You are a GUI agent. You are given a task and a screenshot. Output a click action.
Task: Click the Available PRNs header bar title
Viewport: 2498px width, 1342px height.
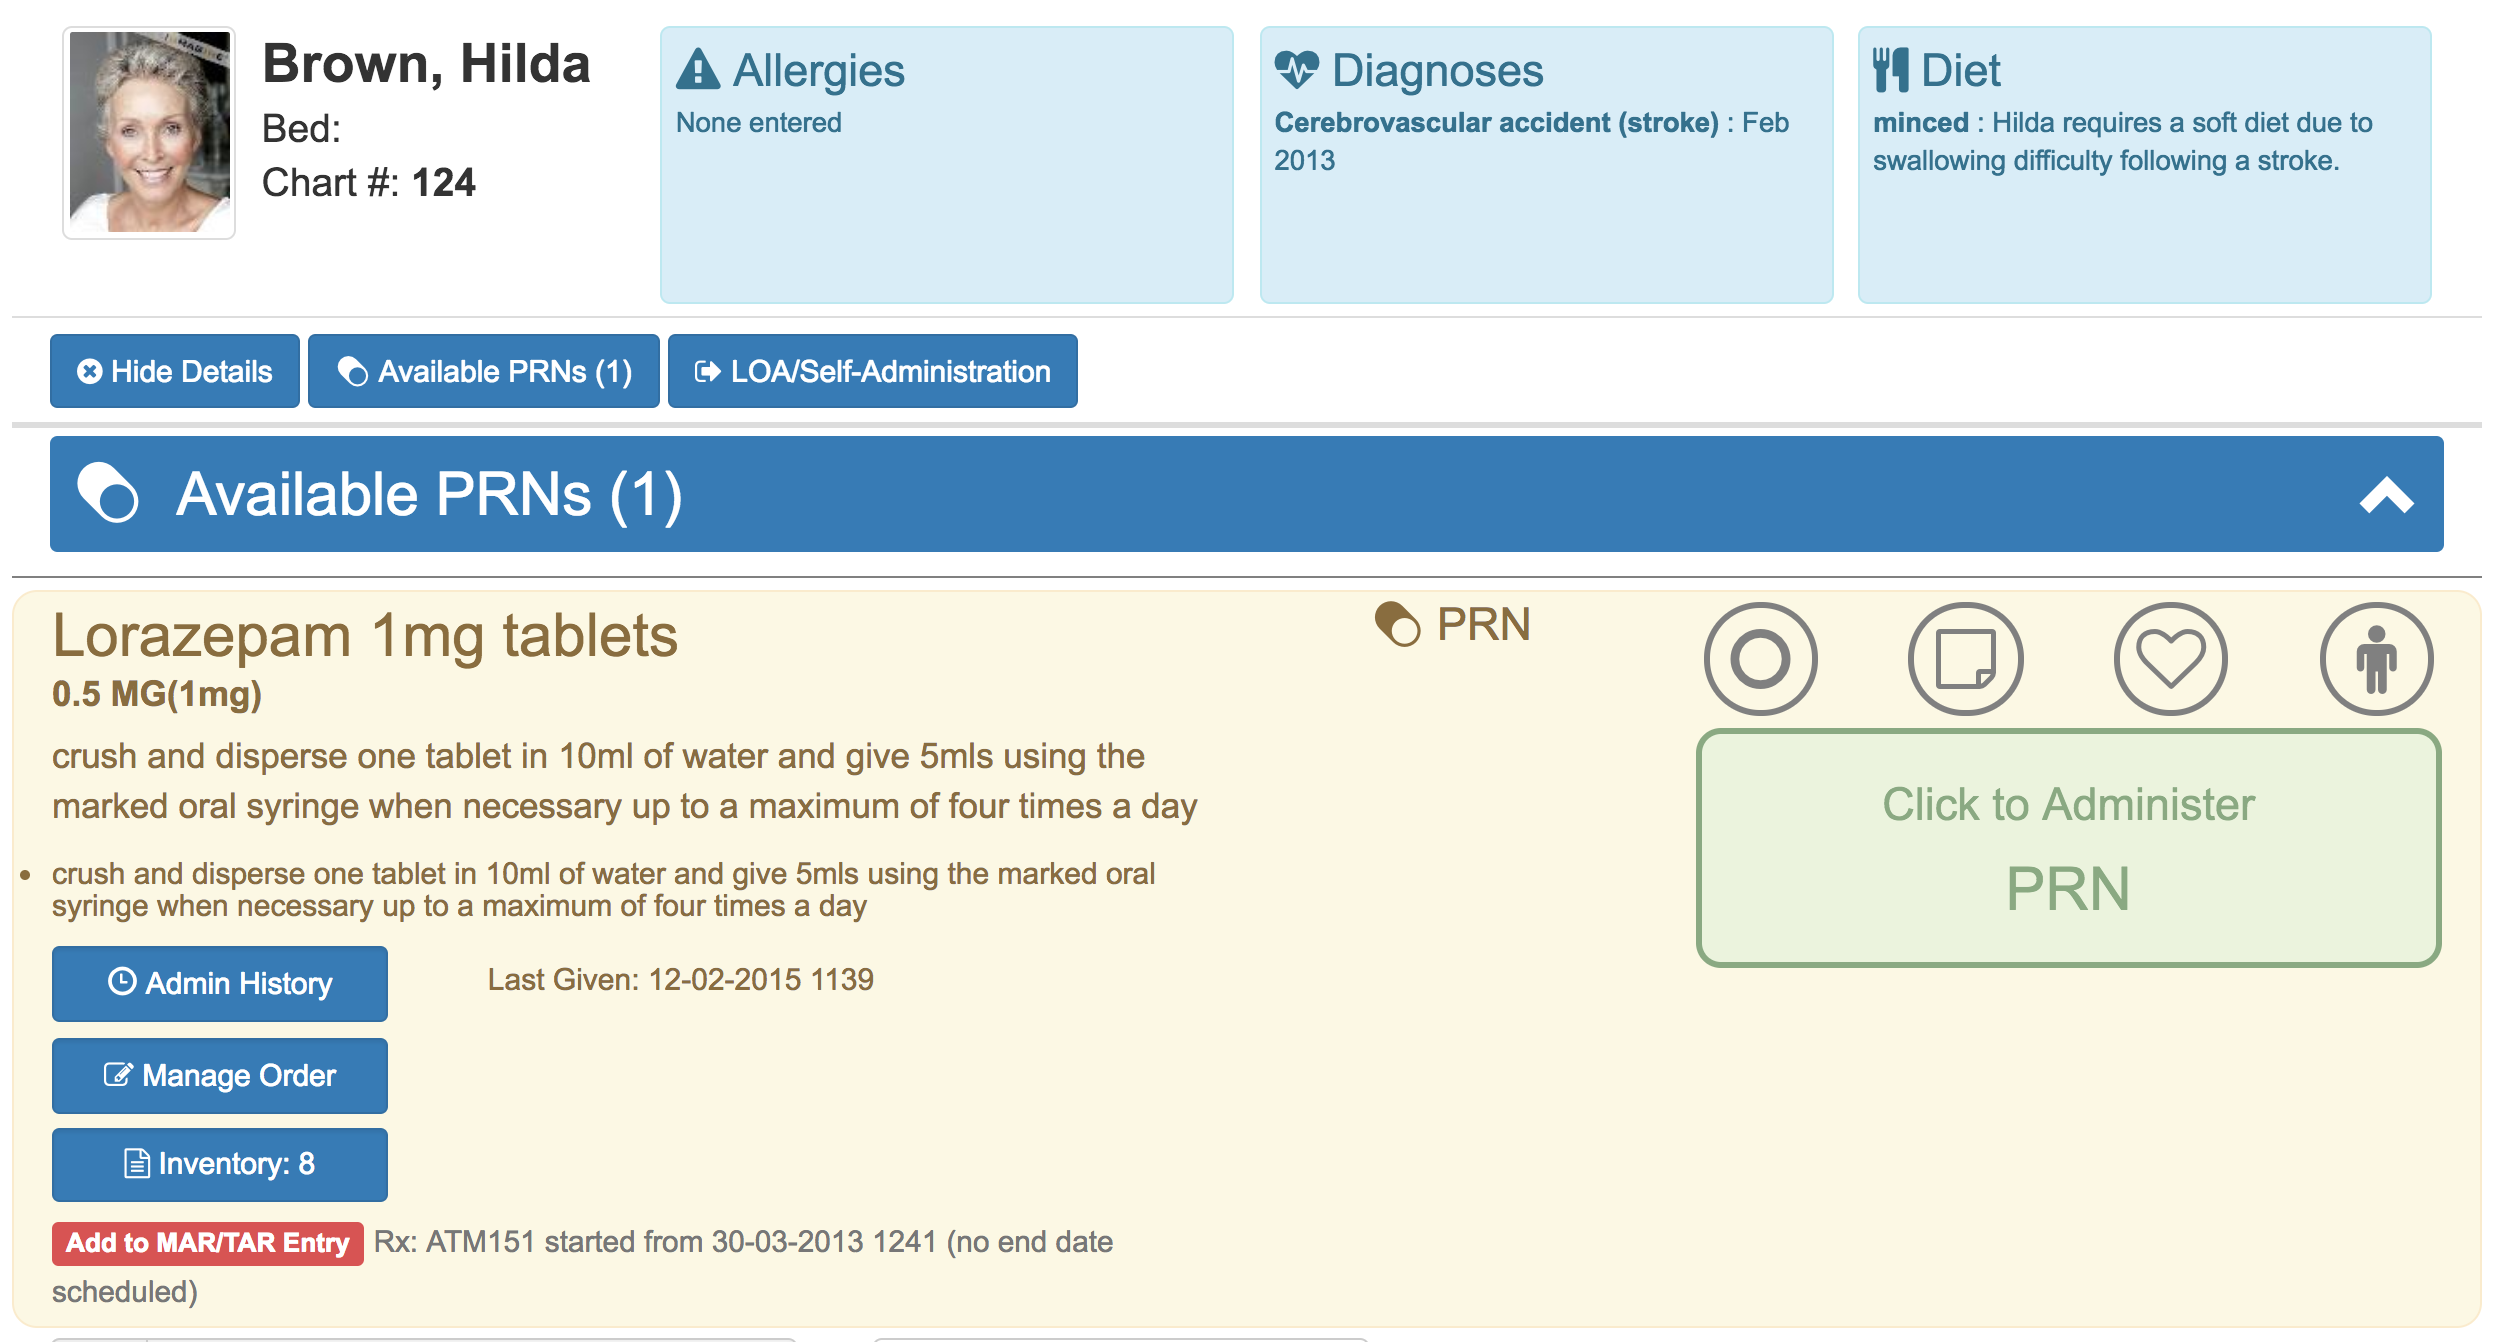coord(430,495)
